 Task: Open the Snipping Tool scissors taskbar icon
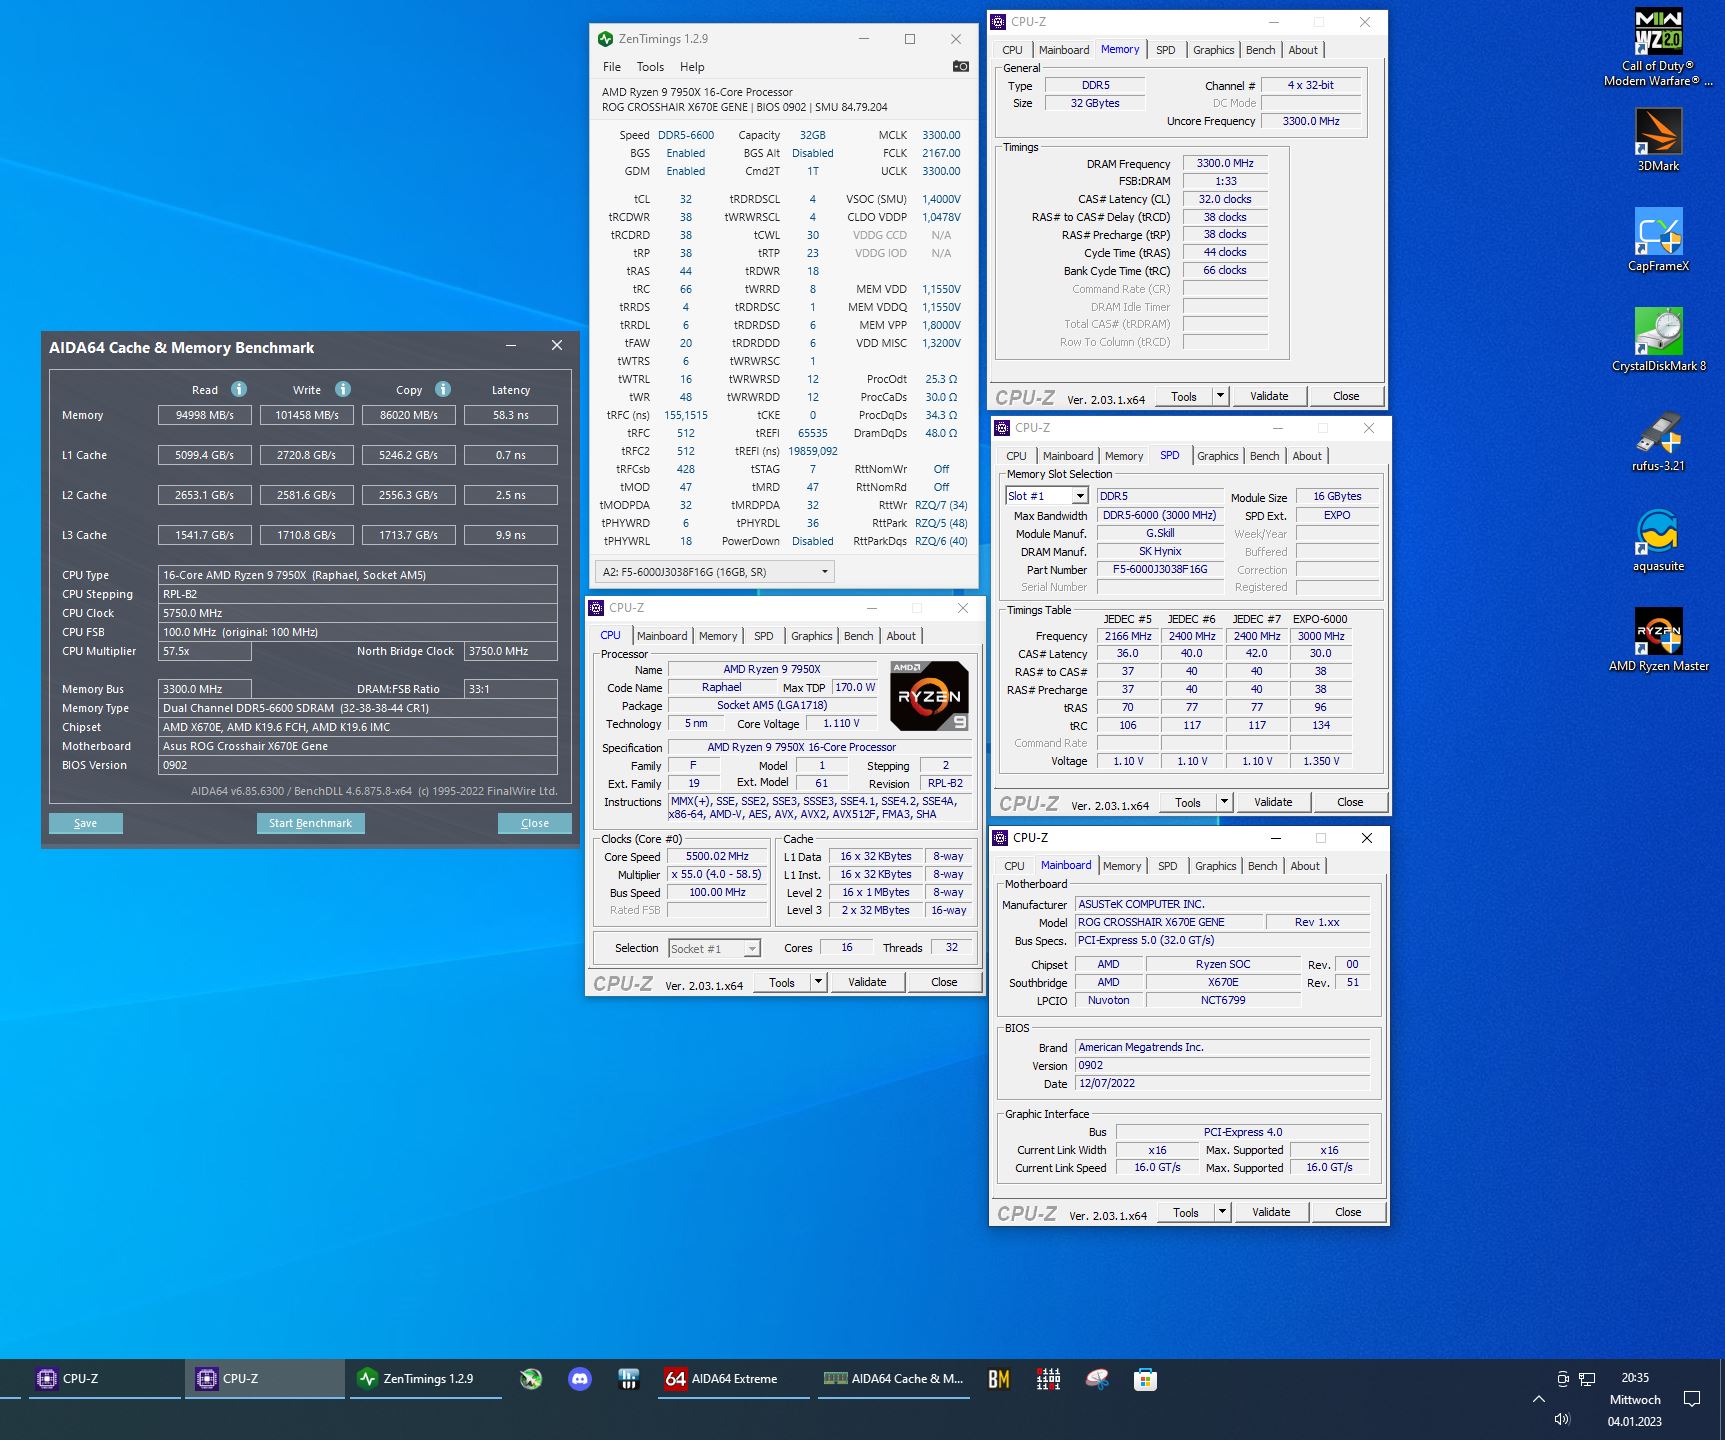tap(1097, 1379)
